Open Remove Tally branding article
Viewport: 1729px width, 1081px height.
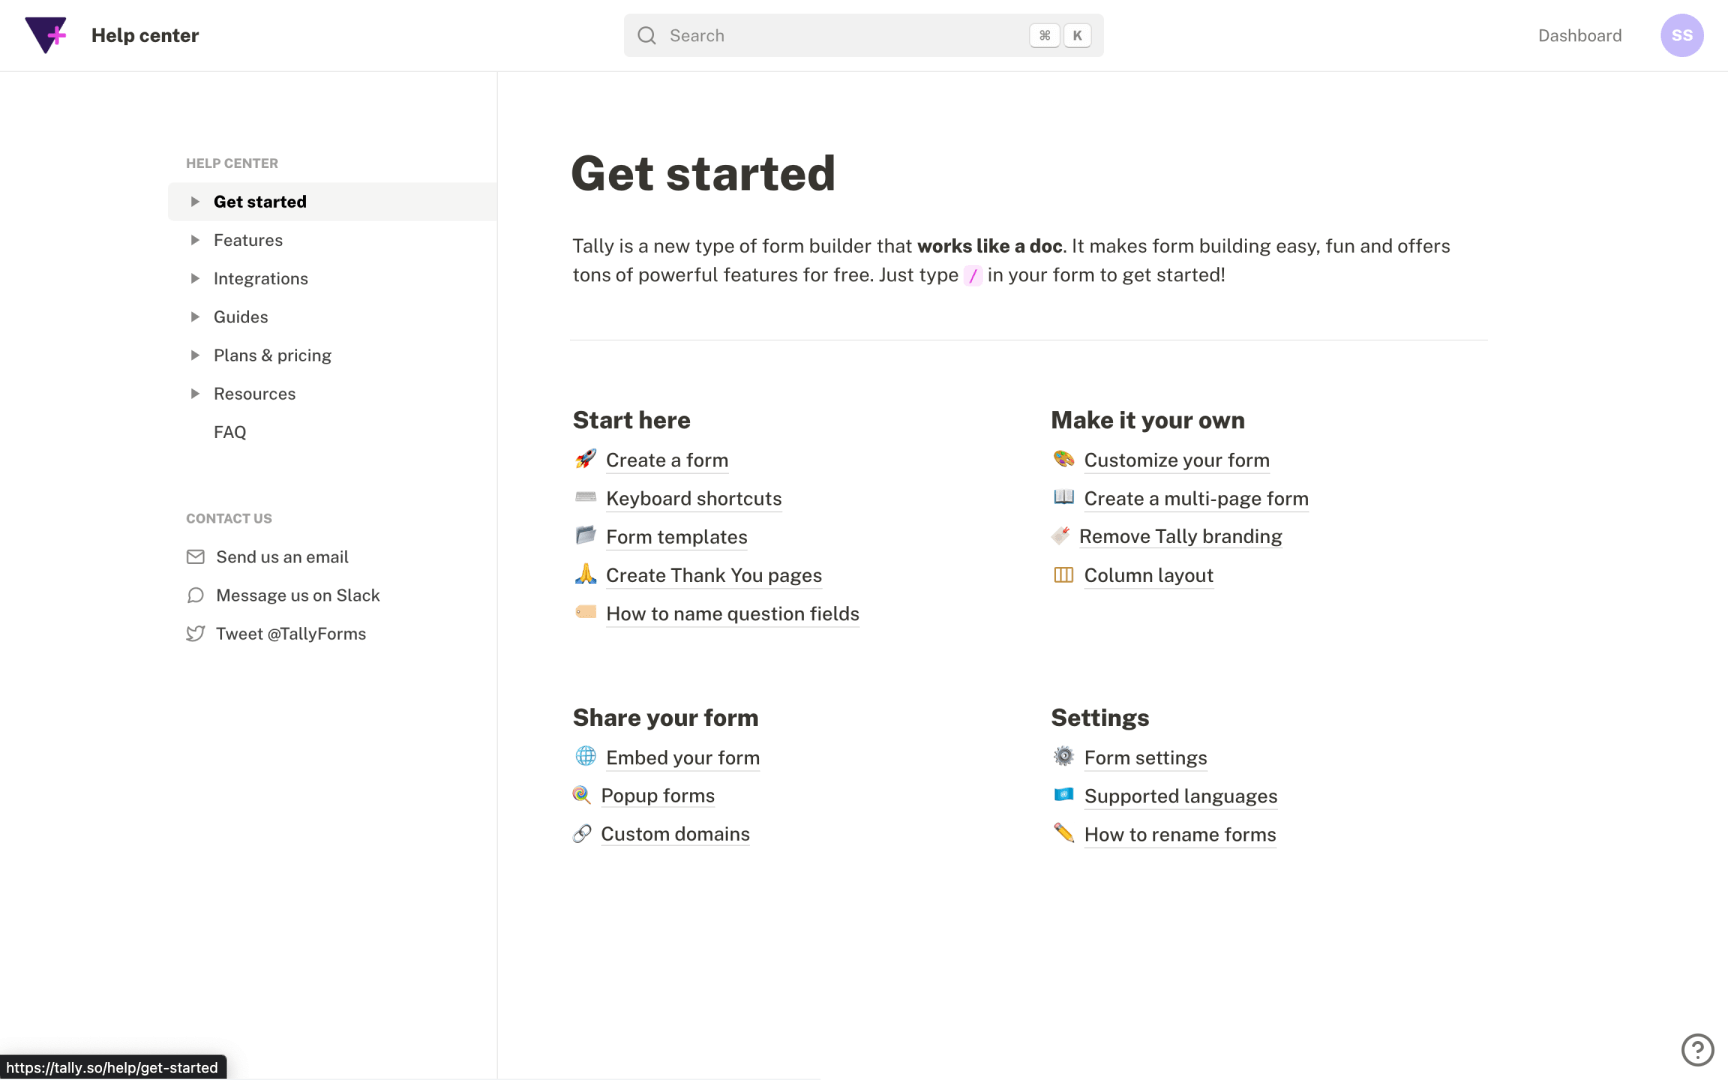(x=1180, y=537)
